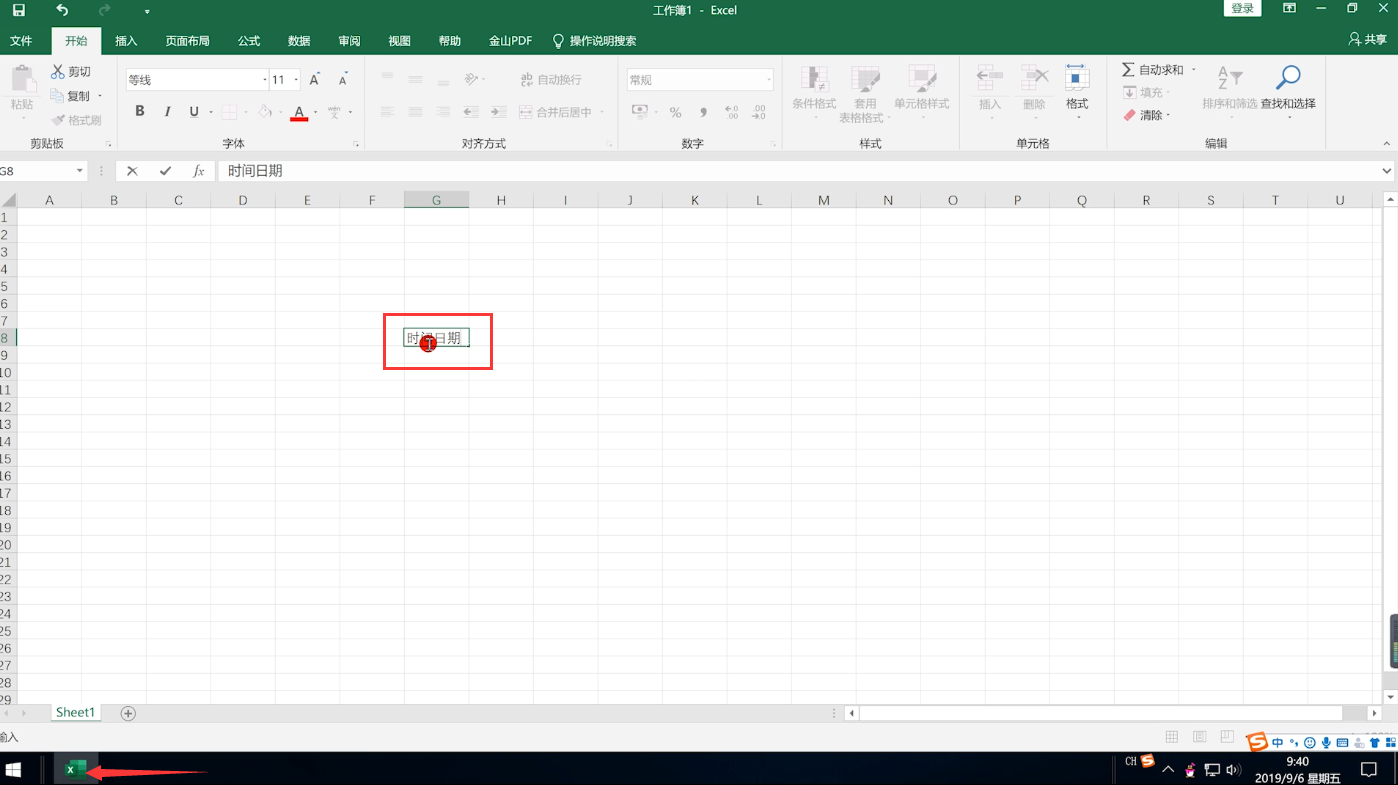The height and width of the screenshot is (785, 1398).
Task: Increase font size with larger A icon
Action: [x=315, y=80]
